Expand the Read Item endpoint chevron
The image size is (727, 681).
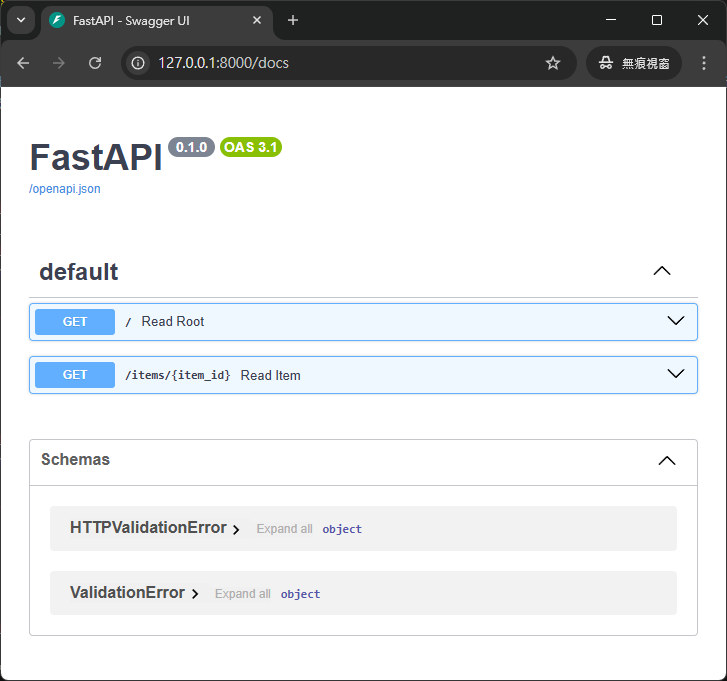pyautogui.click(x=676, y=373)
